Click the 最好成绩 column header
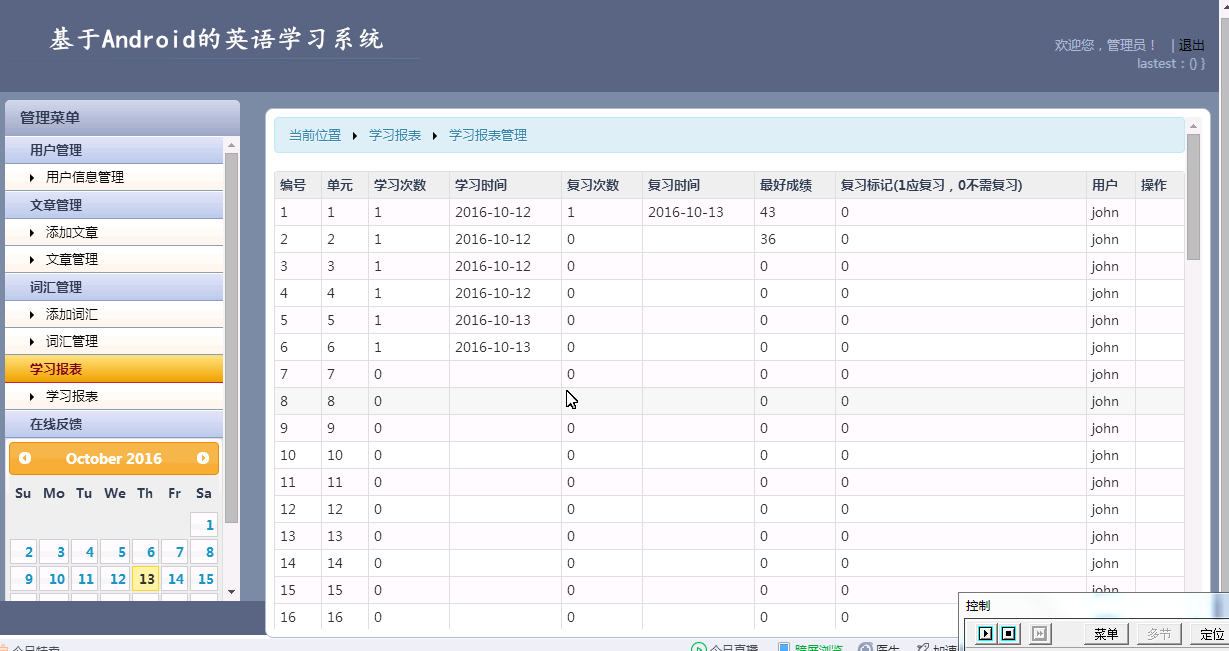Image resolution: width=1229 pixels, height=651 pixels. 795,185
